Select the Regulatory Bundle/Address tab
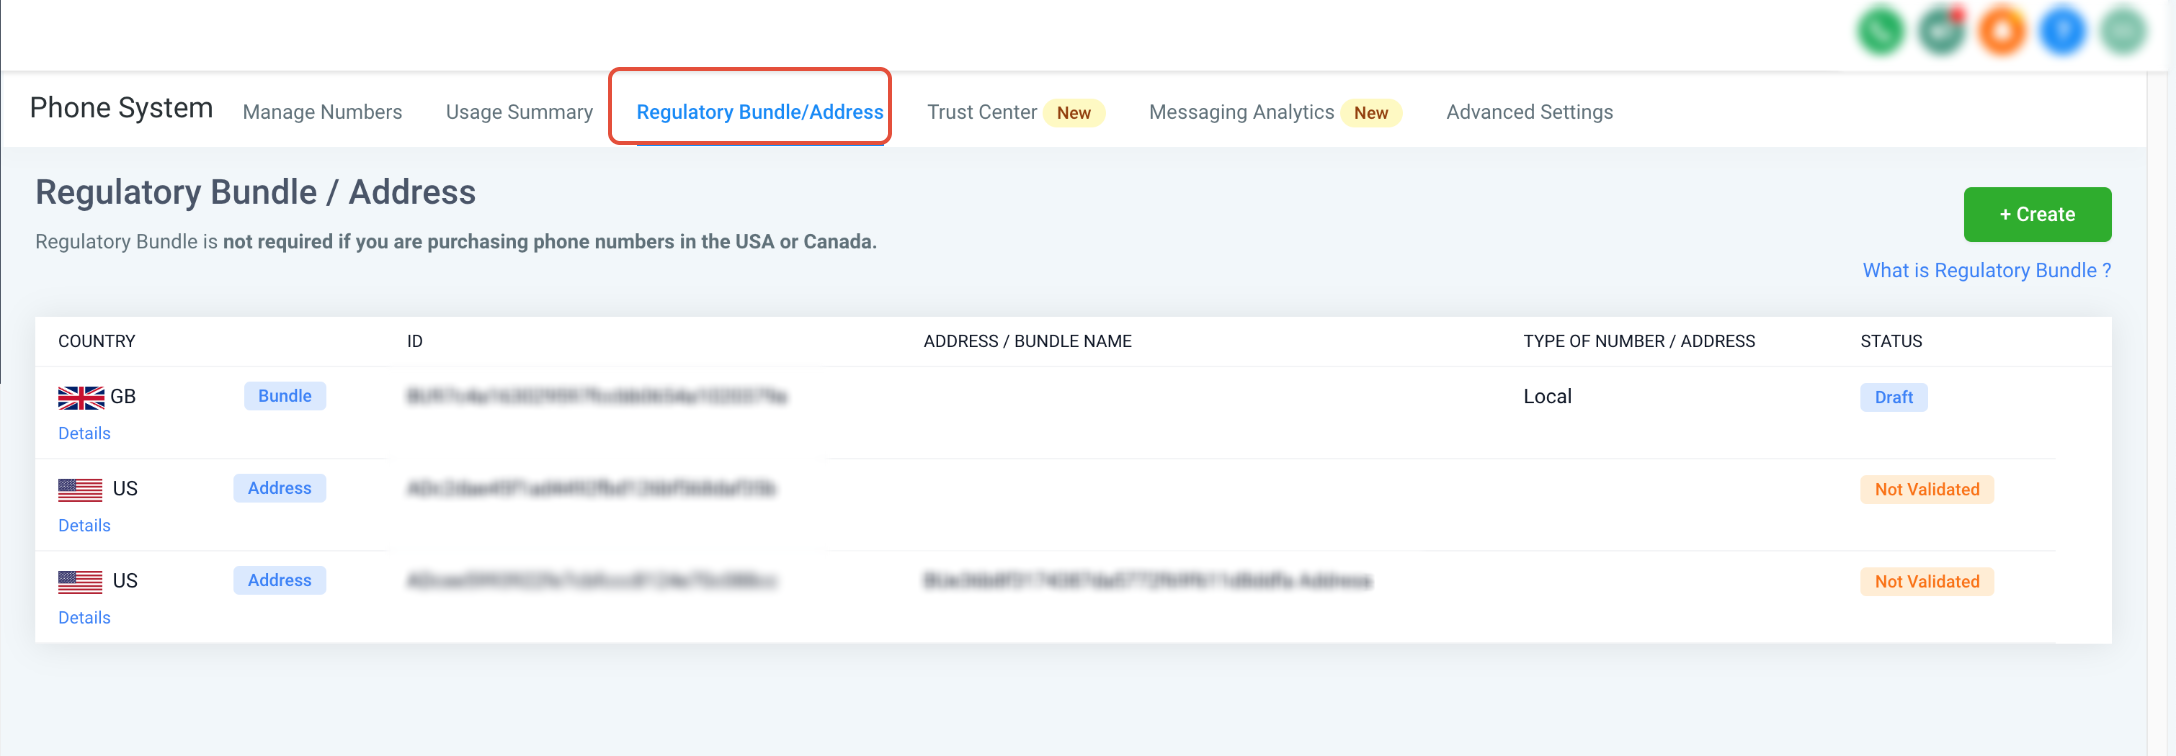The height and width of the screenshot is (756, 2176). click(760, 112)
